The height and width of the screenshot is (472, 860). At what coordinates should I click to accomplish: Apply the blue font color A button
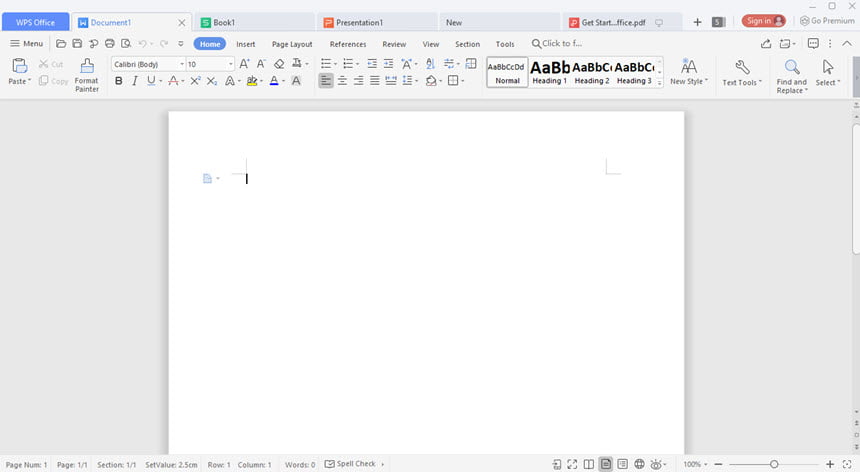[274, 81]
